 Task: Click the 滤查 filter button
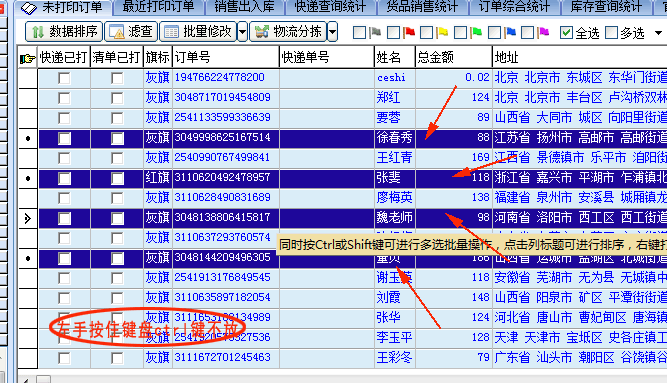click(x=131, y=32)
